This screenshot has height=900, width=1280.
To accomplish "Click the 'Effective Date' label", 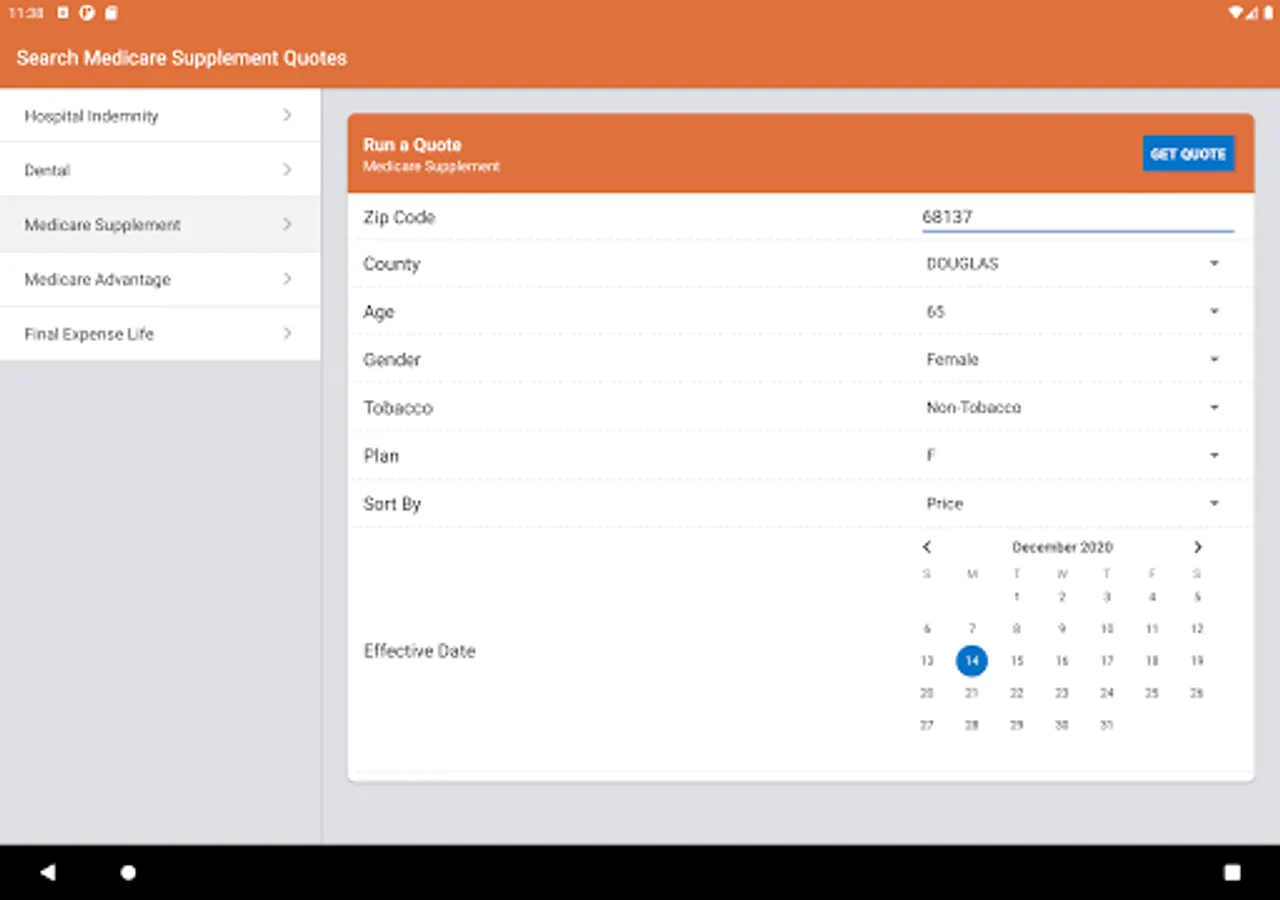I will coord(419,651).
